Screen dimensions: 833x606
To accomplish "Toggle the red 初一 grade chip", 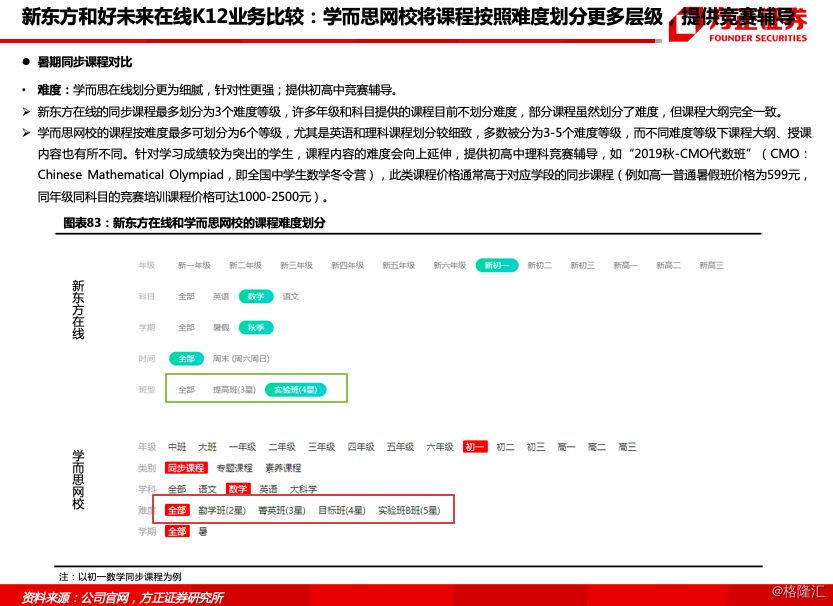I will 475,447.
